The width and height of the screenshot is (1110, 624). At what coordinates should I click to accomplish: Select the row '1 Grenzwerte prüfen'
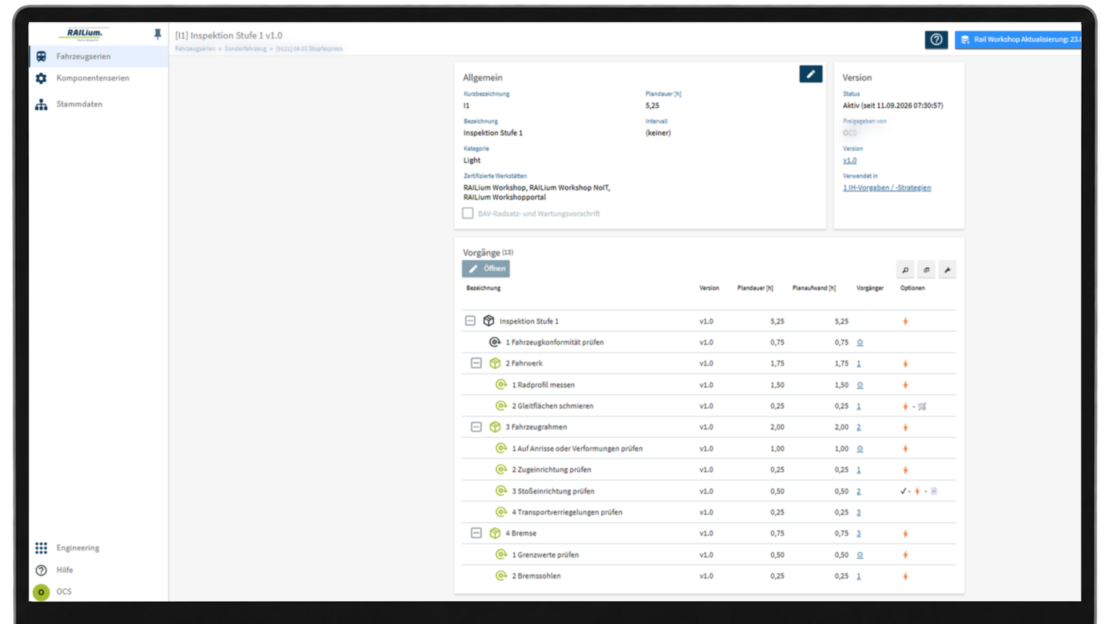click(709, 555)
